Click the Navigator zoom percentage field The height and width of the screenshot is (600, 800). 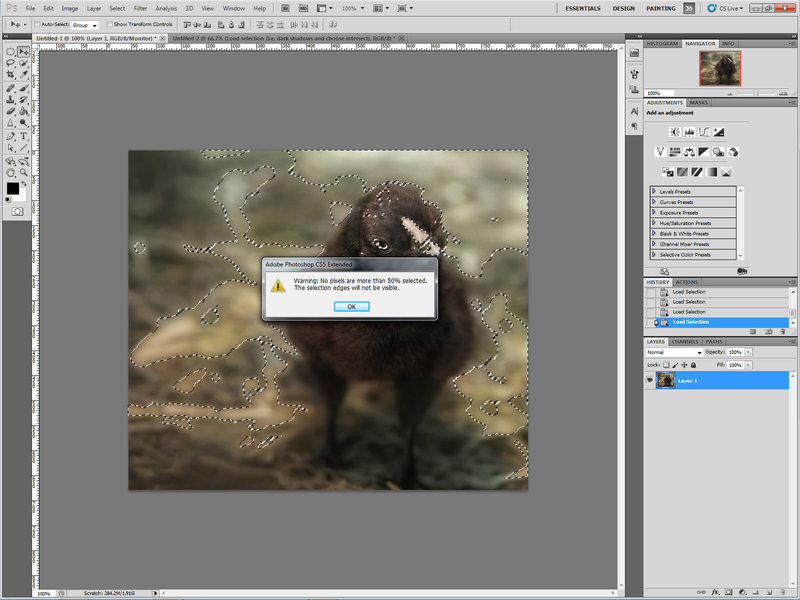[x=659, y=93]
